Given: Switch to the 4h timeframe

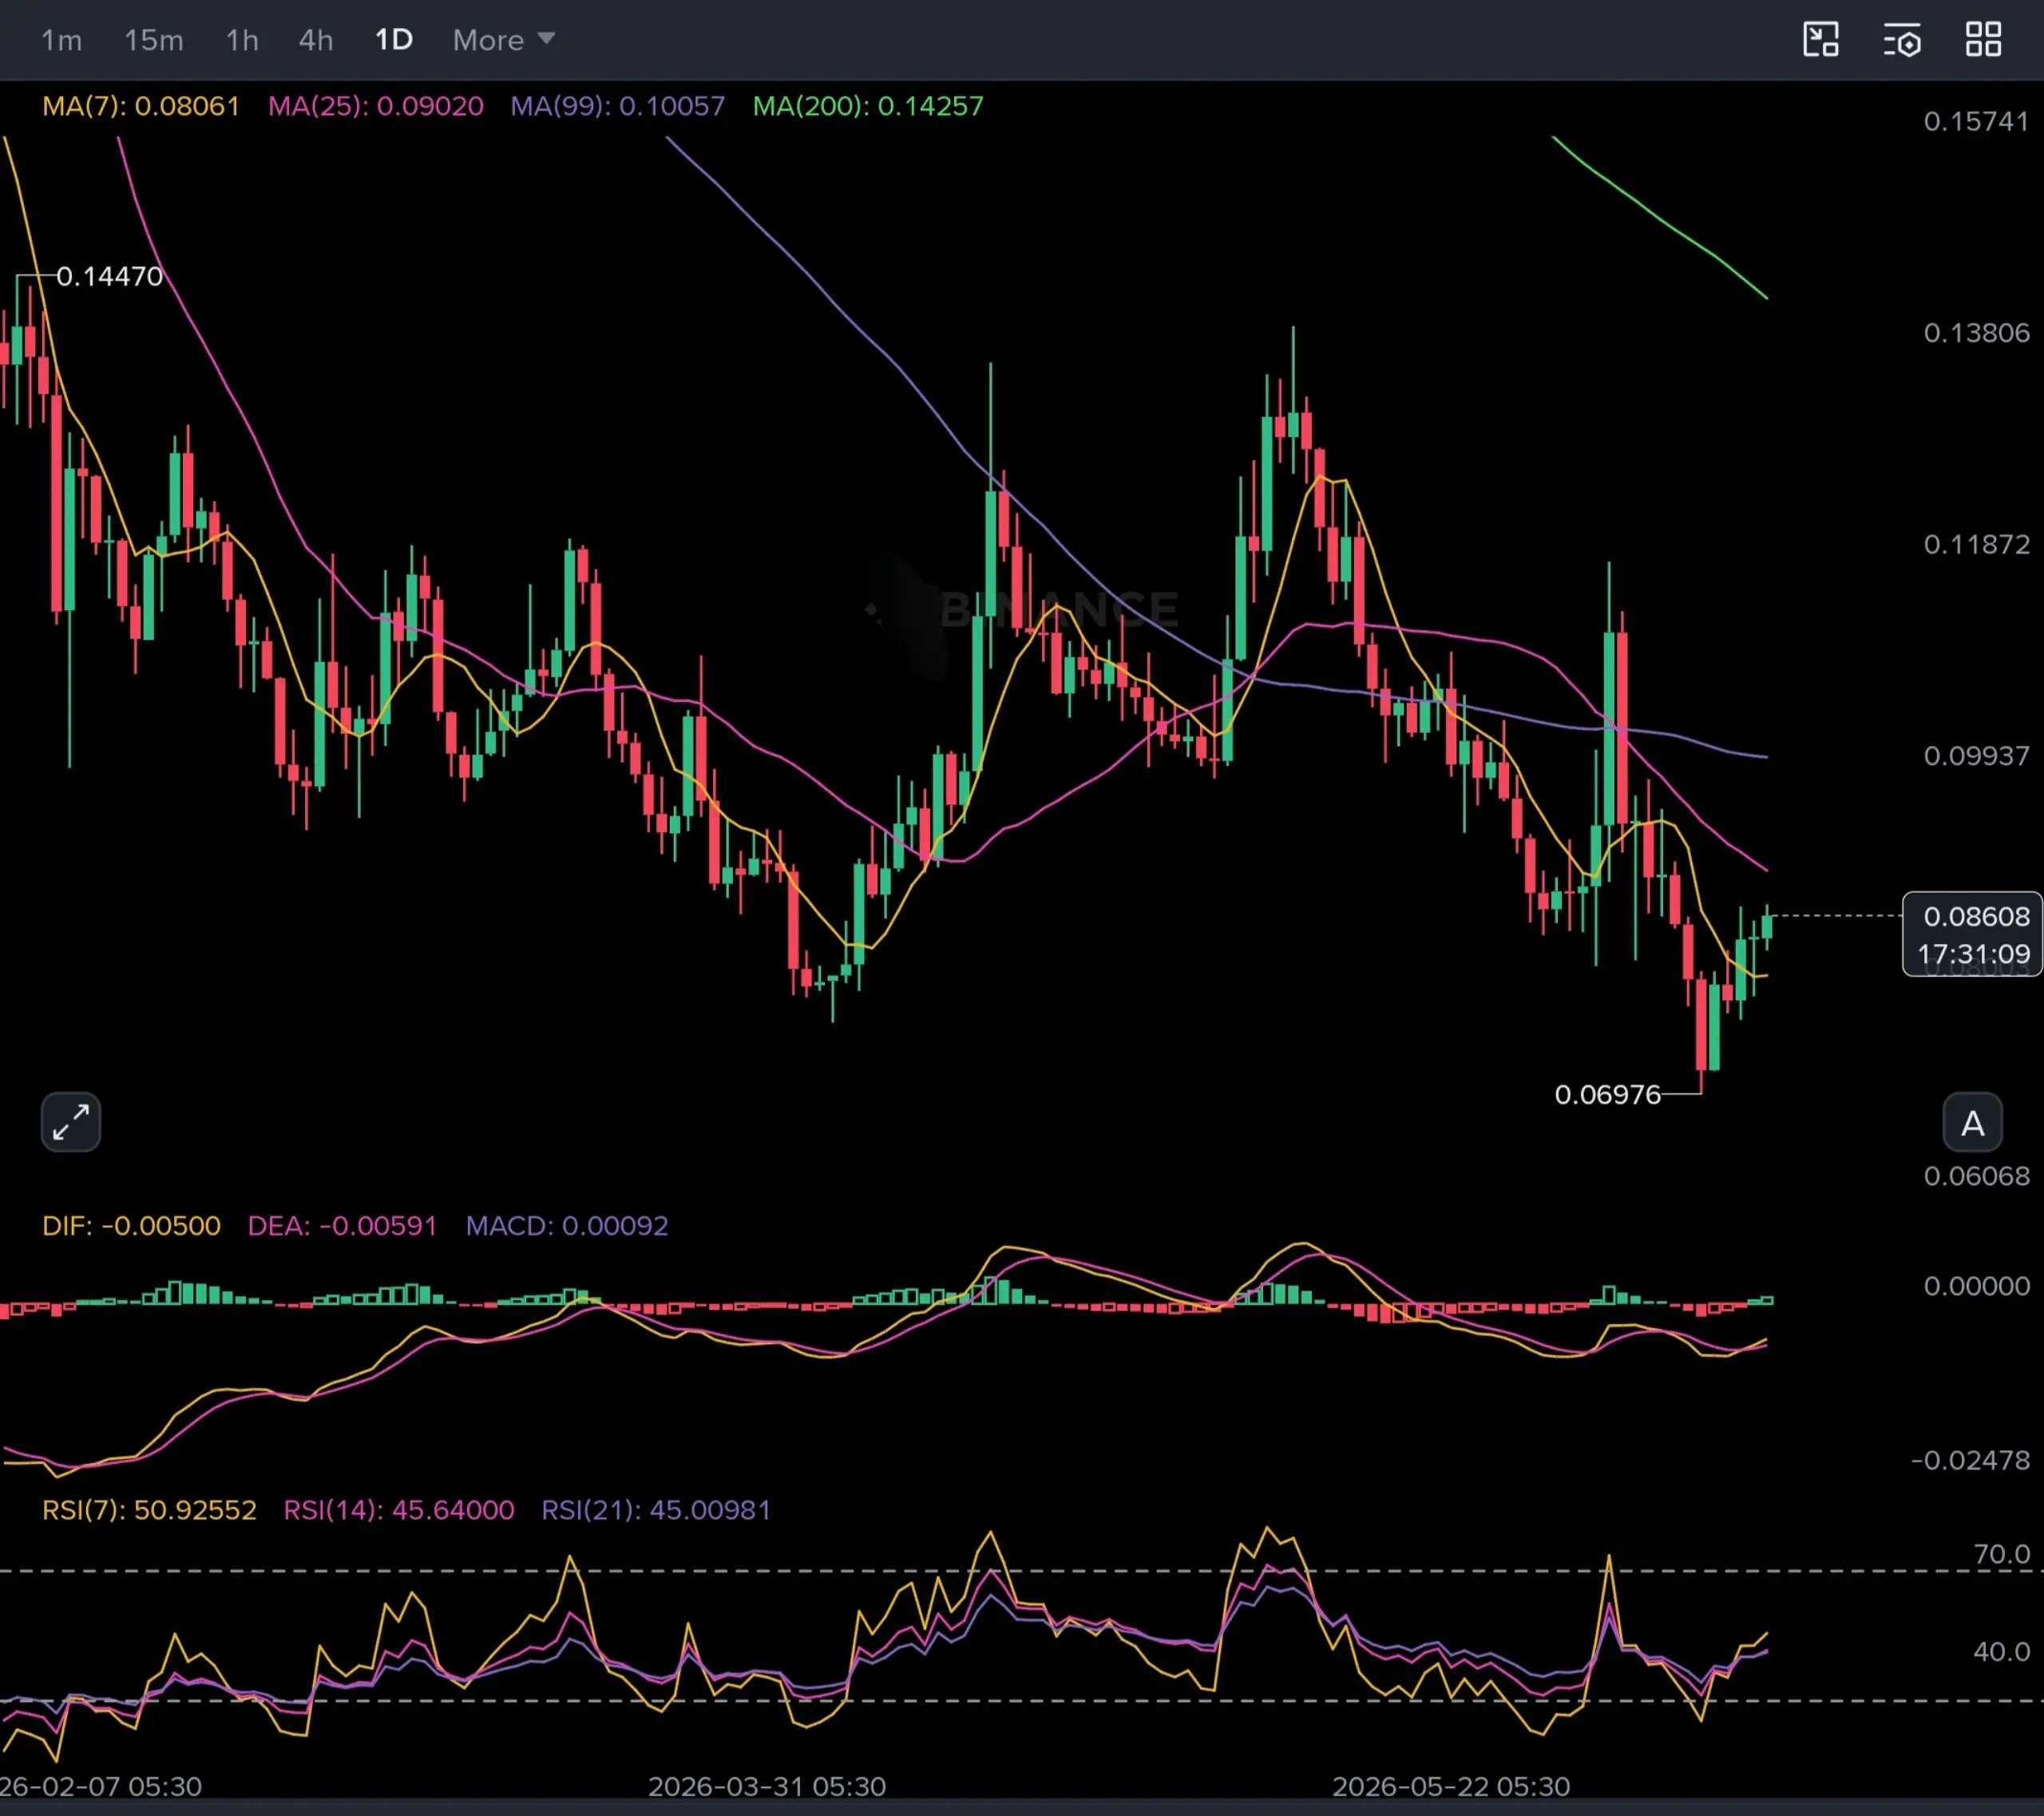Looking at the screenshot, I should point(316,40).
